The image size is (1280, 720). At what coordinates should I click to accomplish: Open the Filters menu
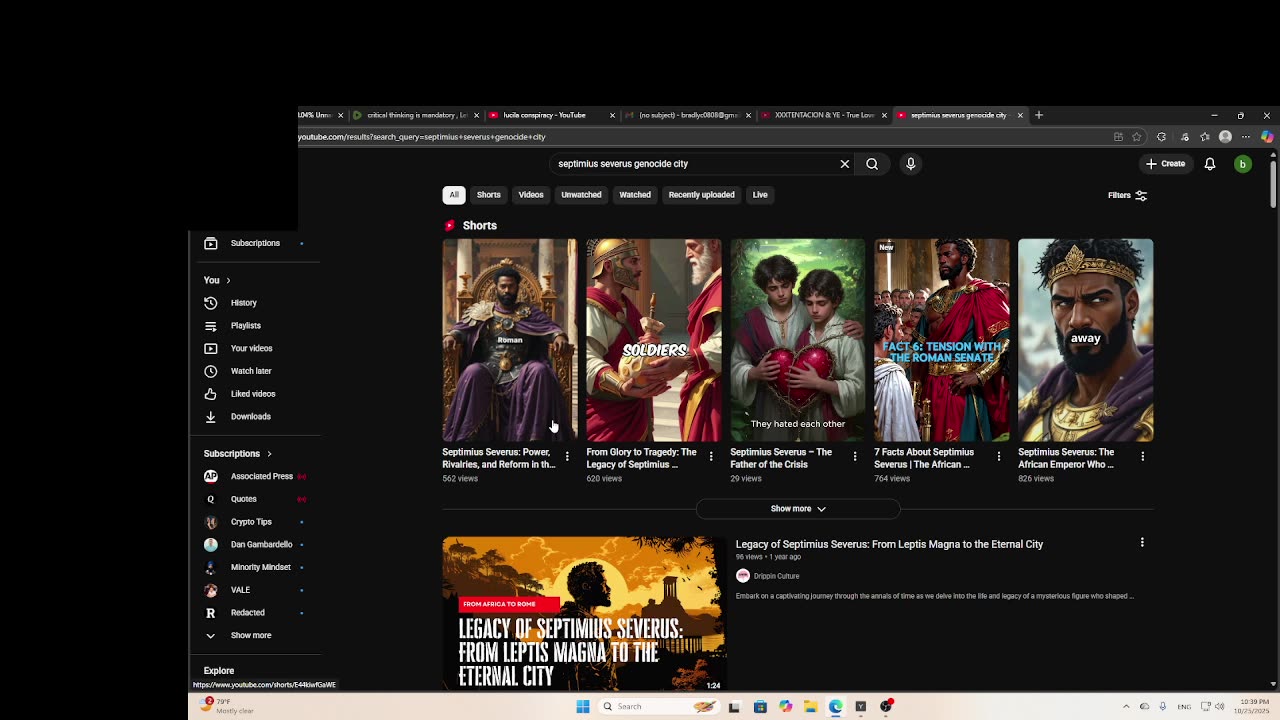[1127, 196]
